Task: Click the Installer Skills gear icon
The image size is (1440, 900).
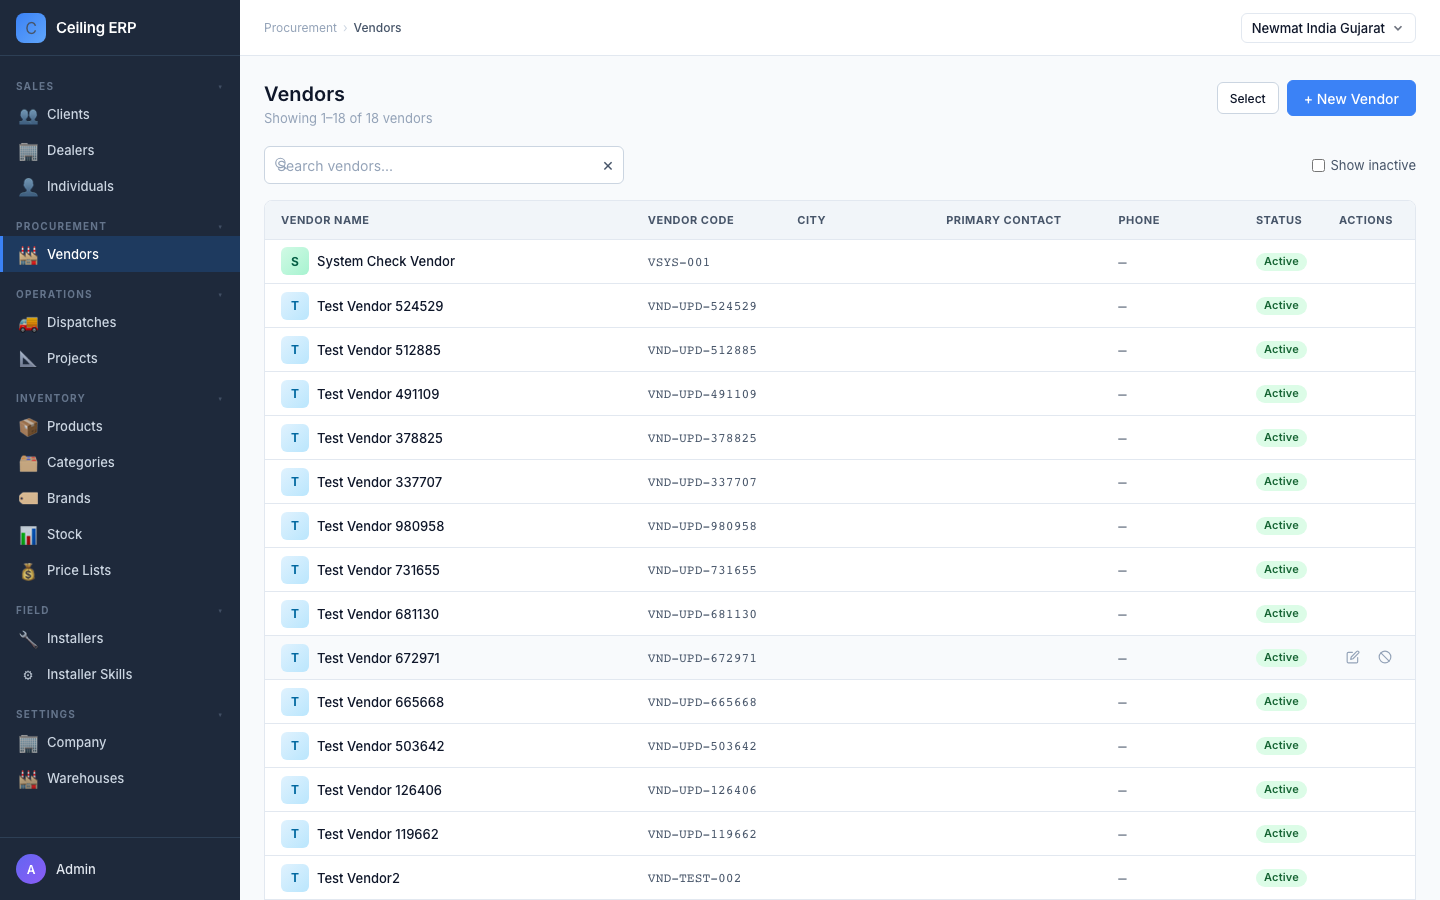Action: 28,675
